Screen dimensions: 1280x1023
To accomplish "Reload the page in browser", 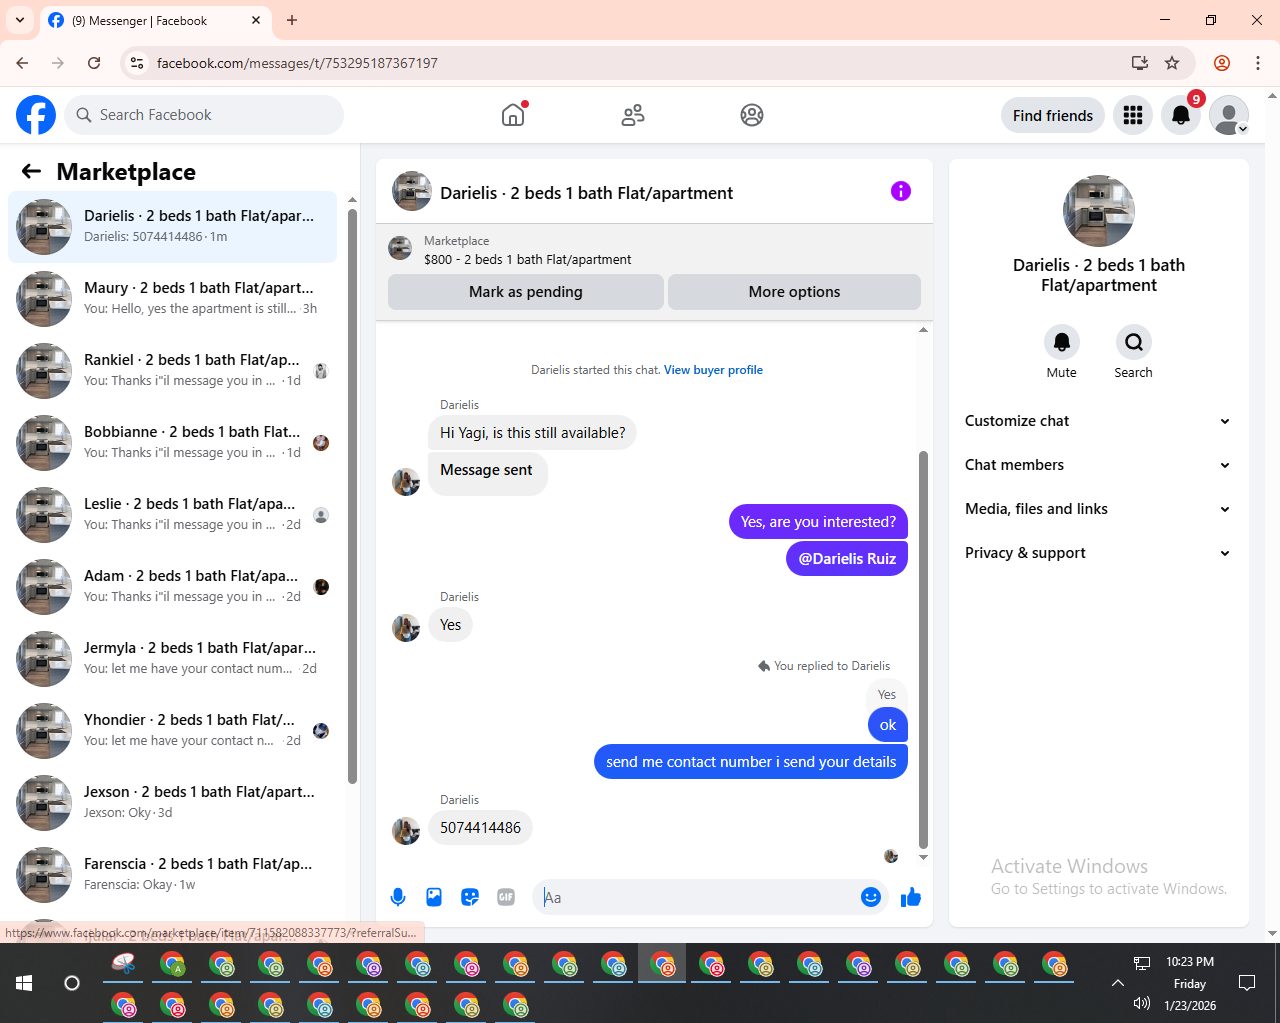I will 94,63.
